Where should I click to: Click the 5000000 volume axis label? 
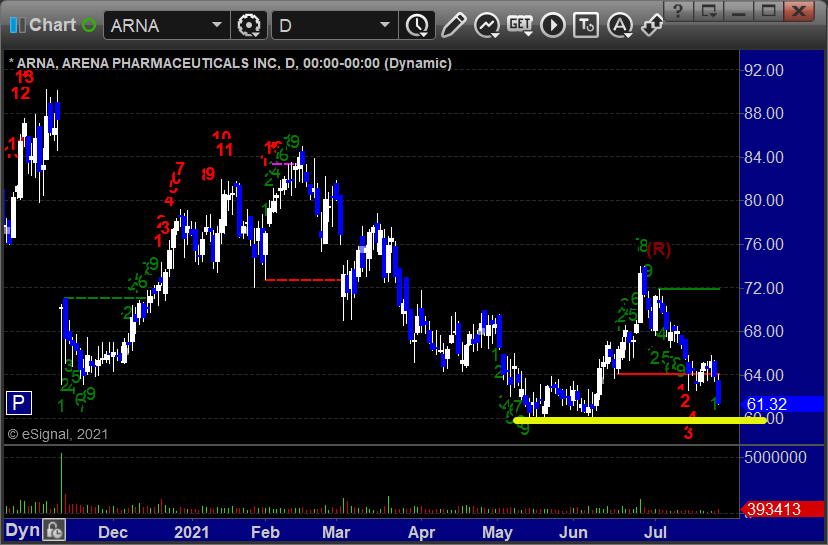point(775,457)
